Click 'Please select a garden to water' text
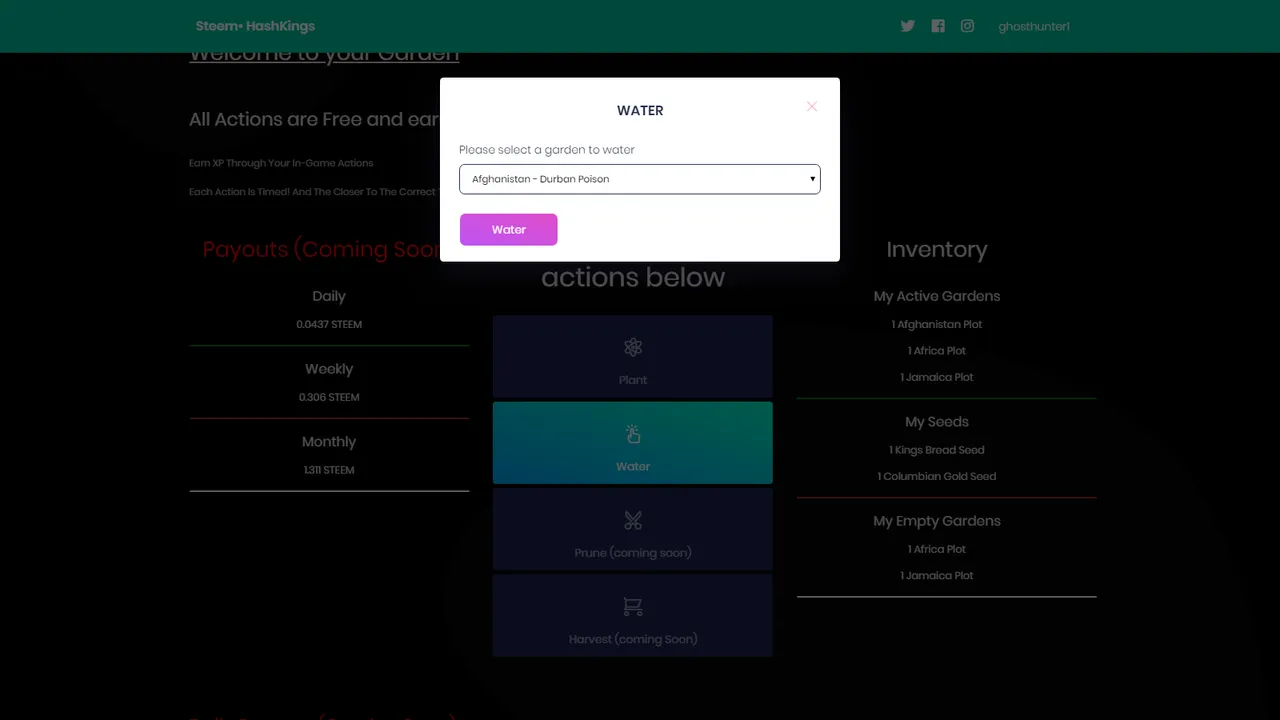The height and width of the screenshot is (720, 1280). [x=547, y=150]
